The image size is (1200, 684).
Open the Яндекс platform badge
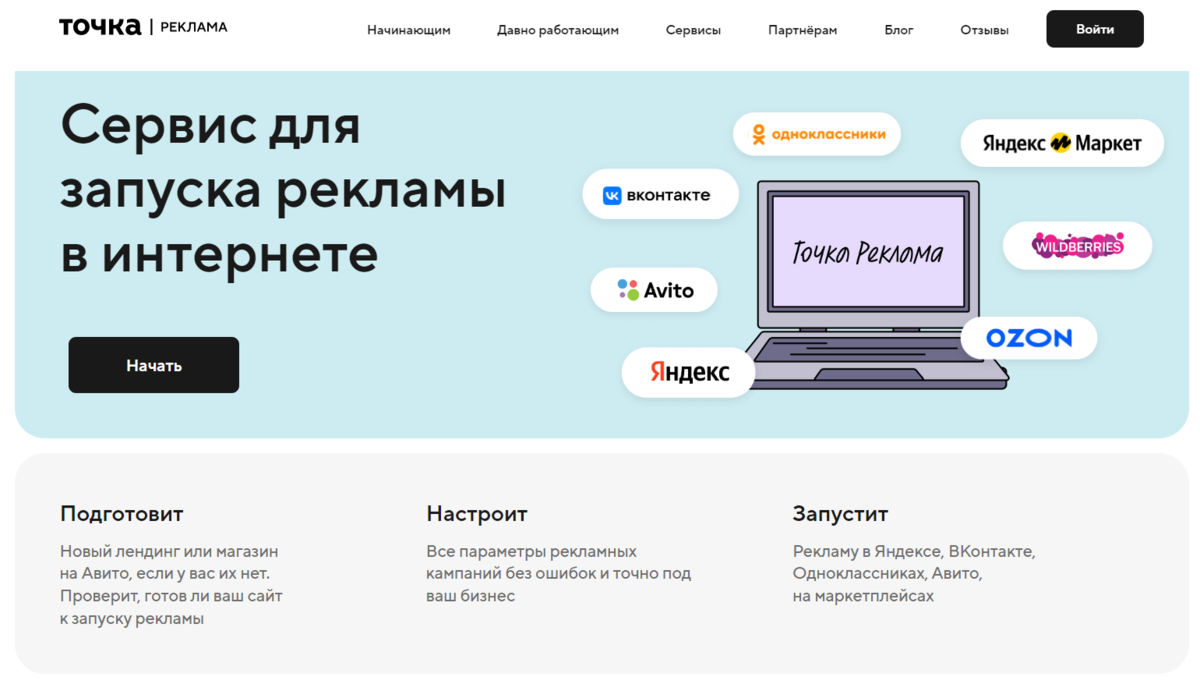688,371
